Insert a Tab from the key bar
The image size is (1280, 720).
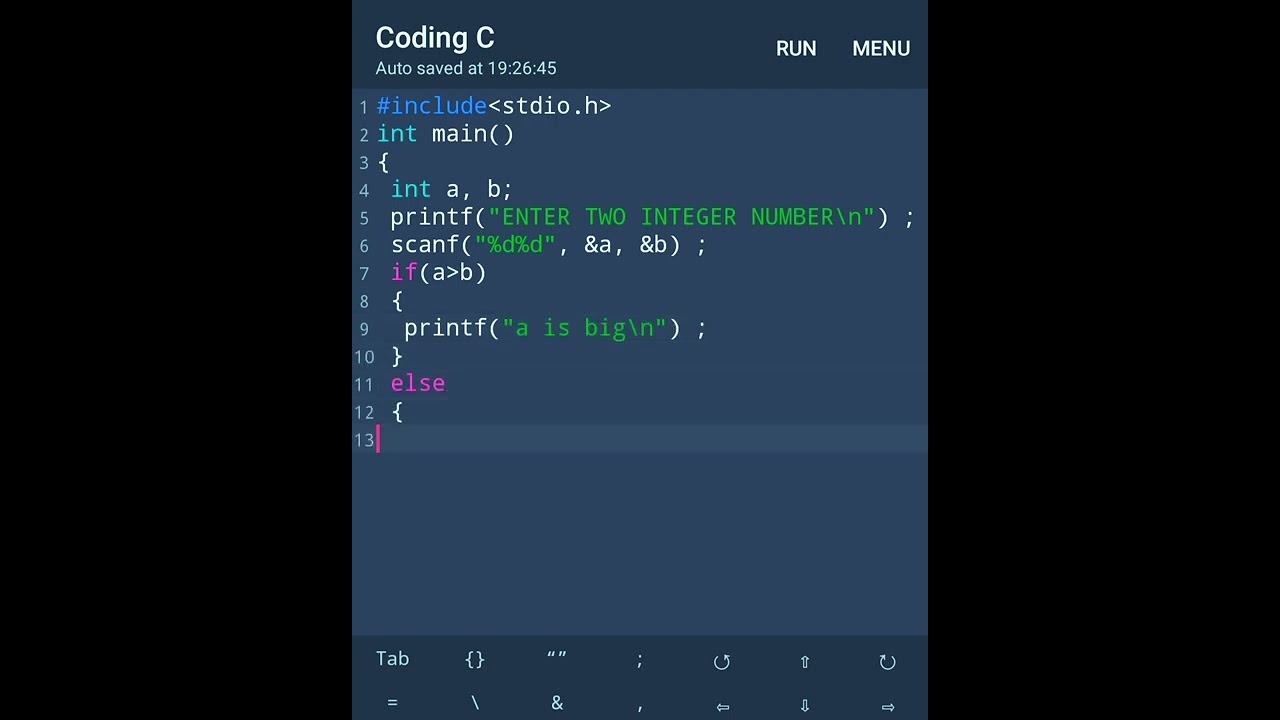click(x=392, y=659)
